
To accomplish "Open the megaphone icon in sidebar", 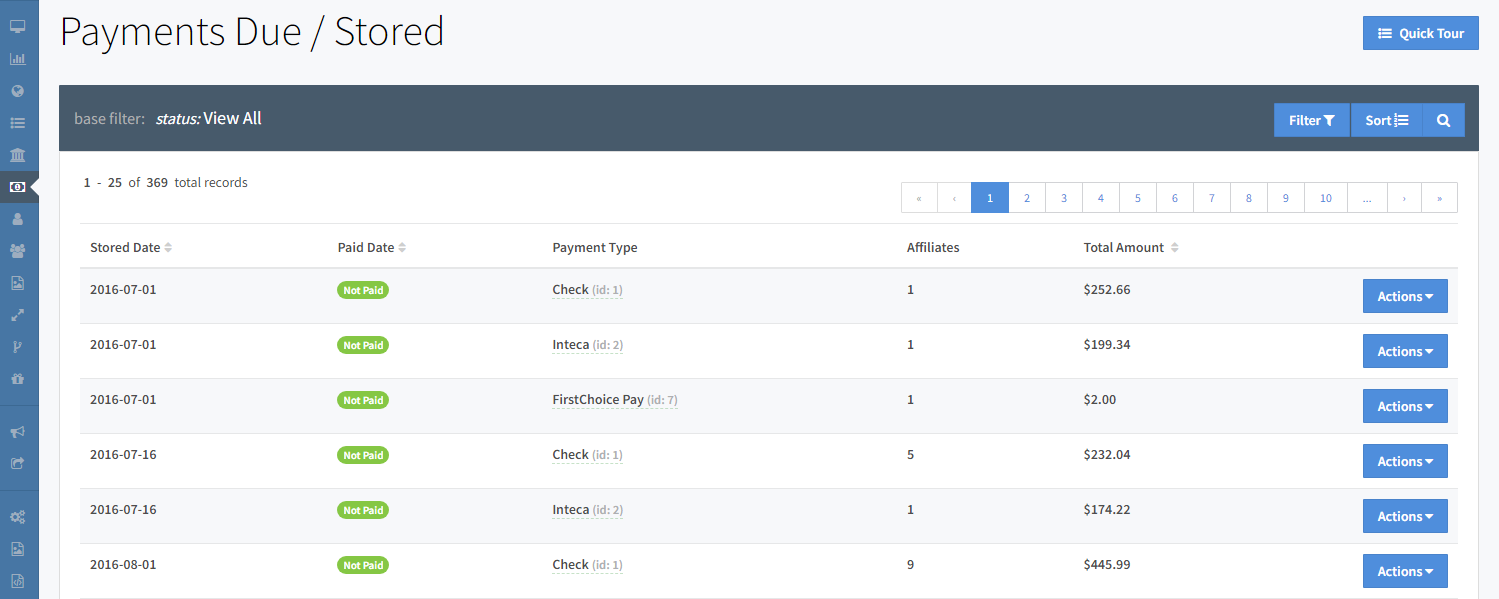I will (x=17, y=432).
